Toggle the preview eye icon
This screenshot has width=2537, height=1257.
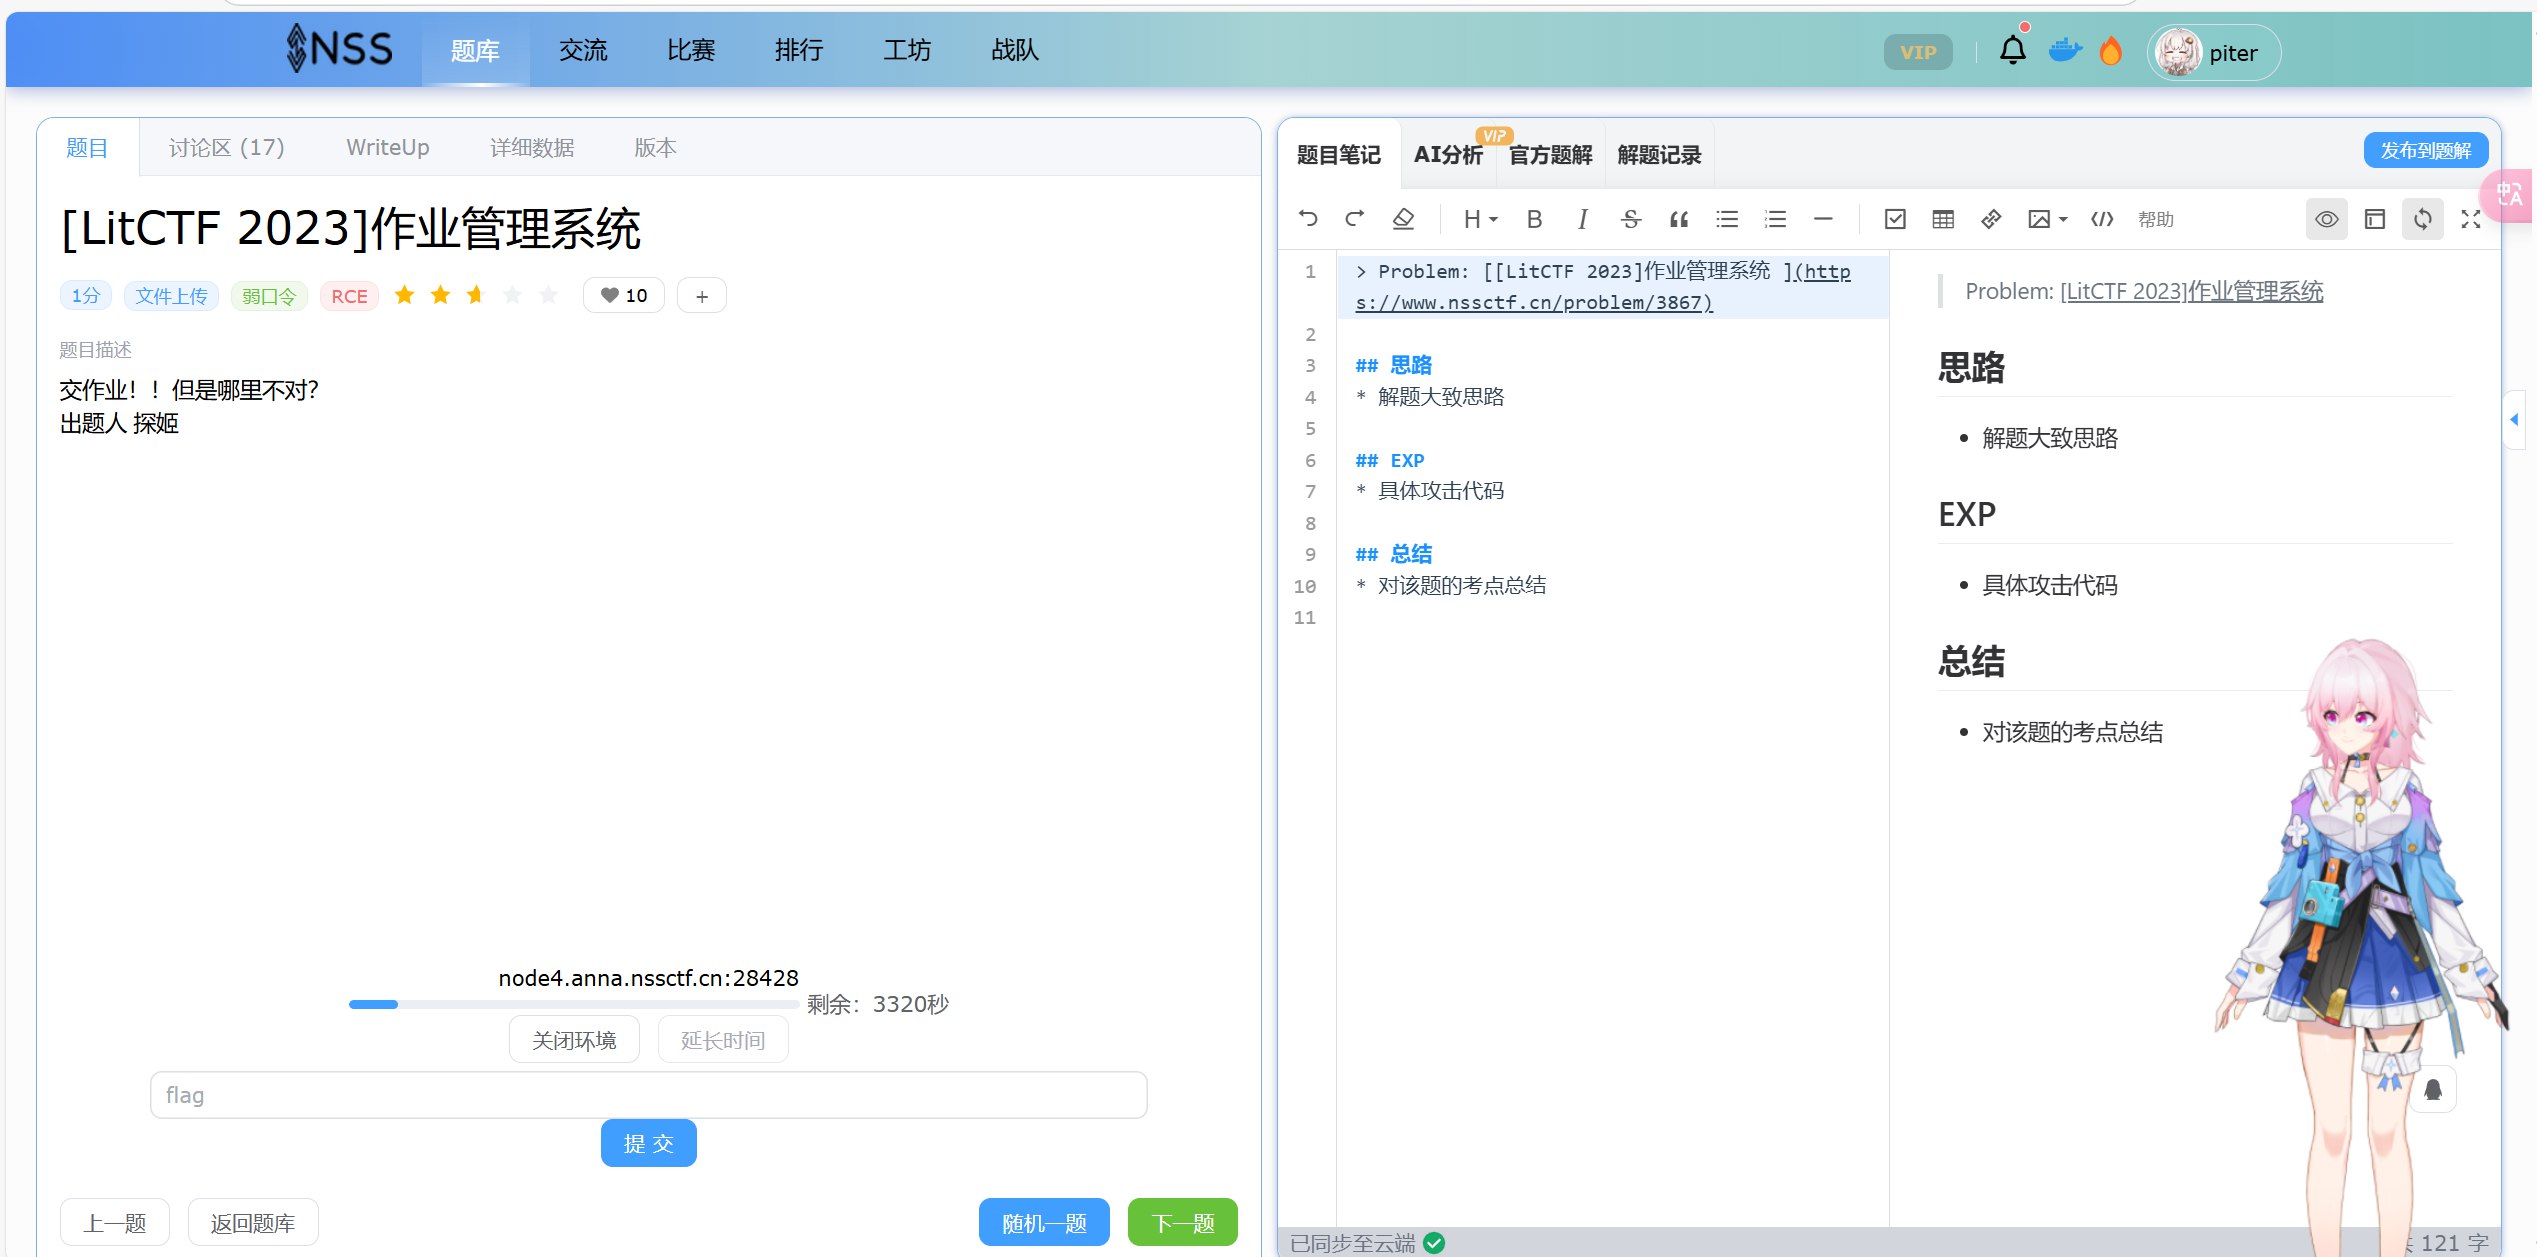tap(2326, 219)
